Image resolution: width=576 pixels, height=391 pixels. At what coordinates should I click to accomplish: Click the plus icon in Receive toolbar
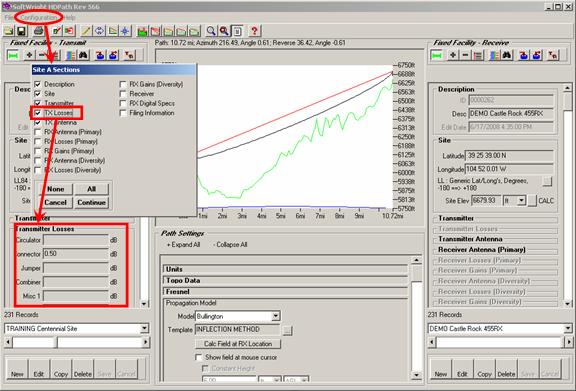(x=453, y=55)
